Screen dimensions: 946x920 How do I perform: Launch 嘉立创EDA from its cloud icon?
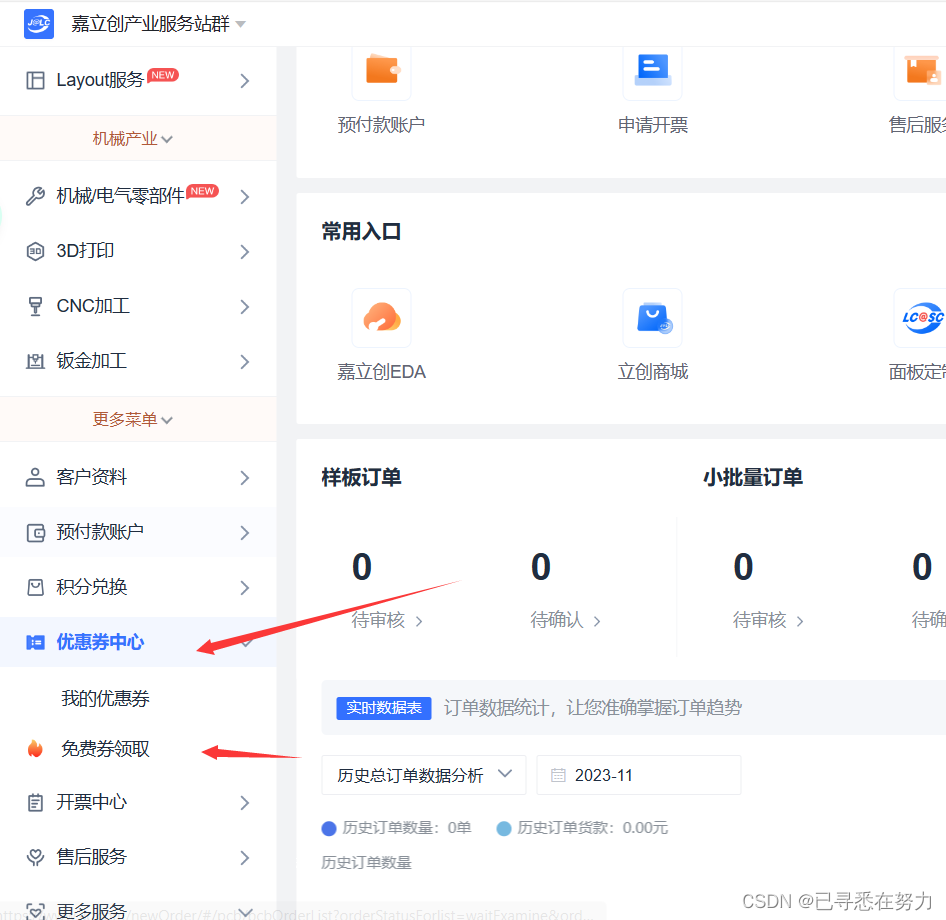(x=381, y=317)
